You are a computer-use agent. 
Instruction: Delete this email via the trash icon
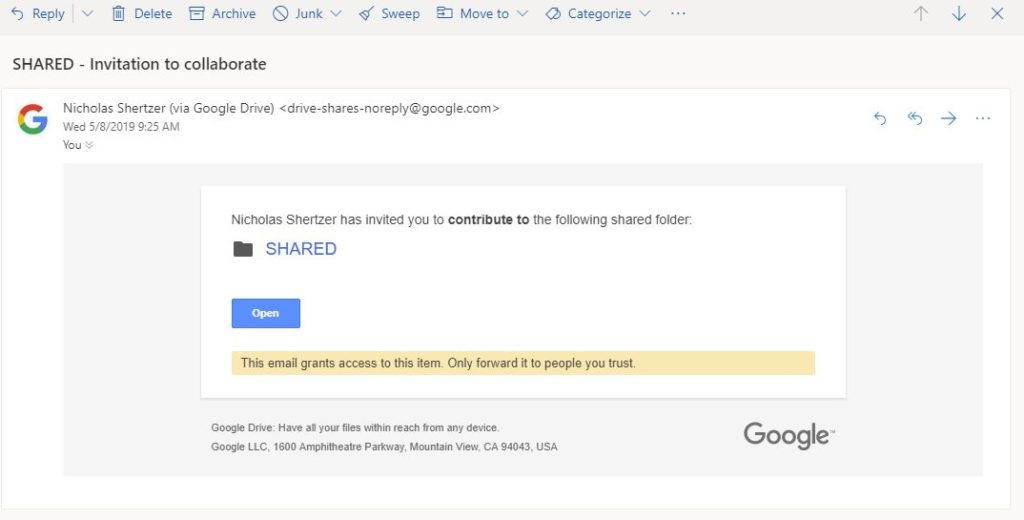point(142,14)
